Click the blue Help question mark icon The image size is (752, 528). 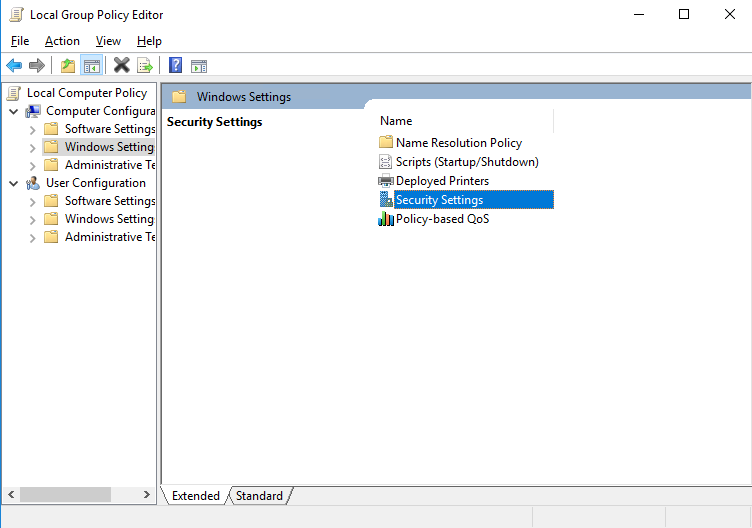coord(175,66)
